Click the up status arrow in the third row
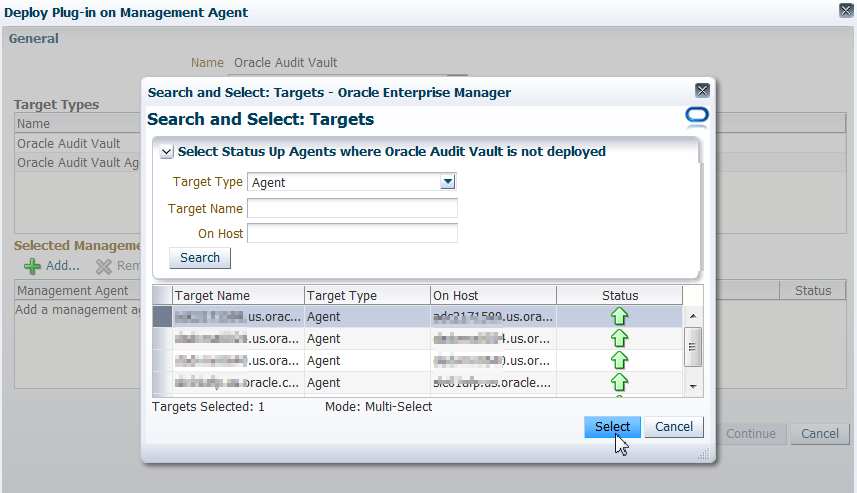This screenshot has height=493, width=857. (619, 360)
